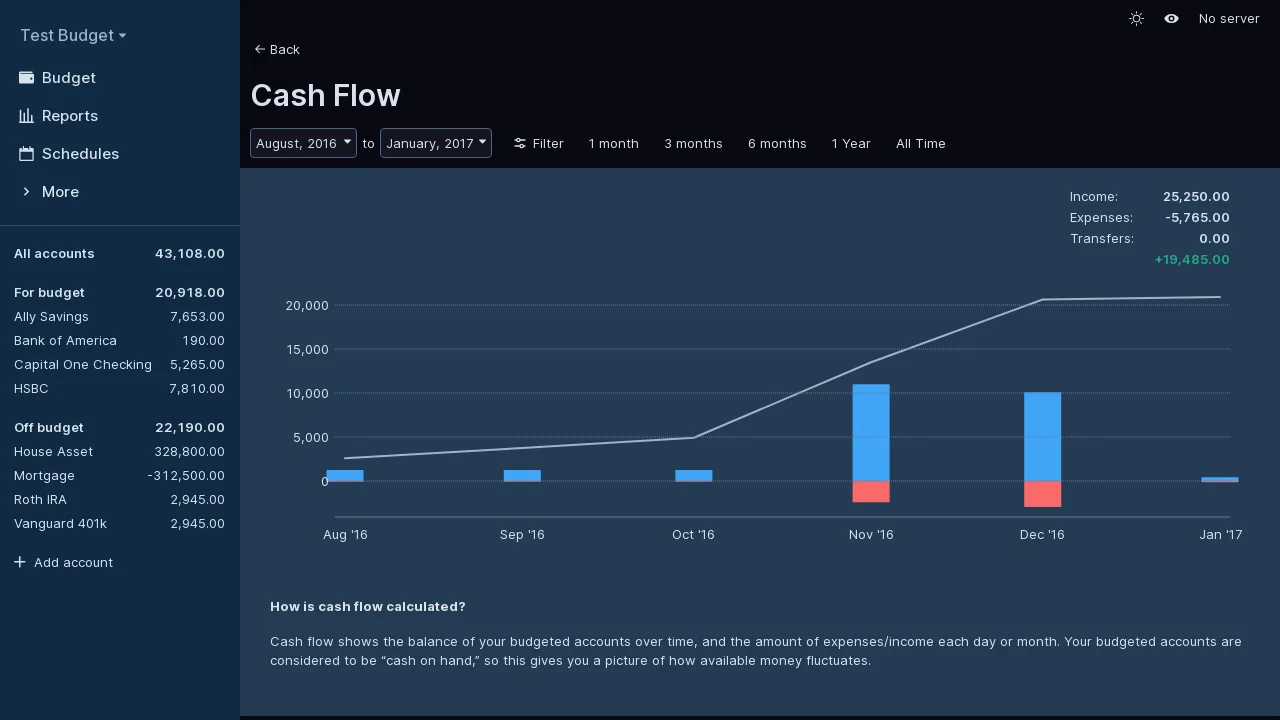This screenshot has width=1280, height=720.
Task: Open the August, 2016 start date dropdown
Action: point(303,143)
